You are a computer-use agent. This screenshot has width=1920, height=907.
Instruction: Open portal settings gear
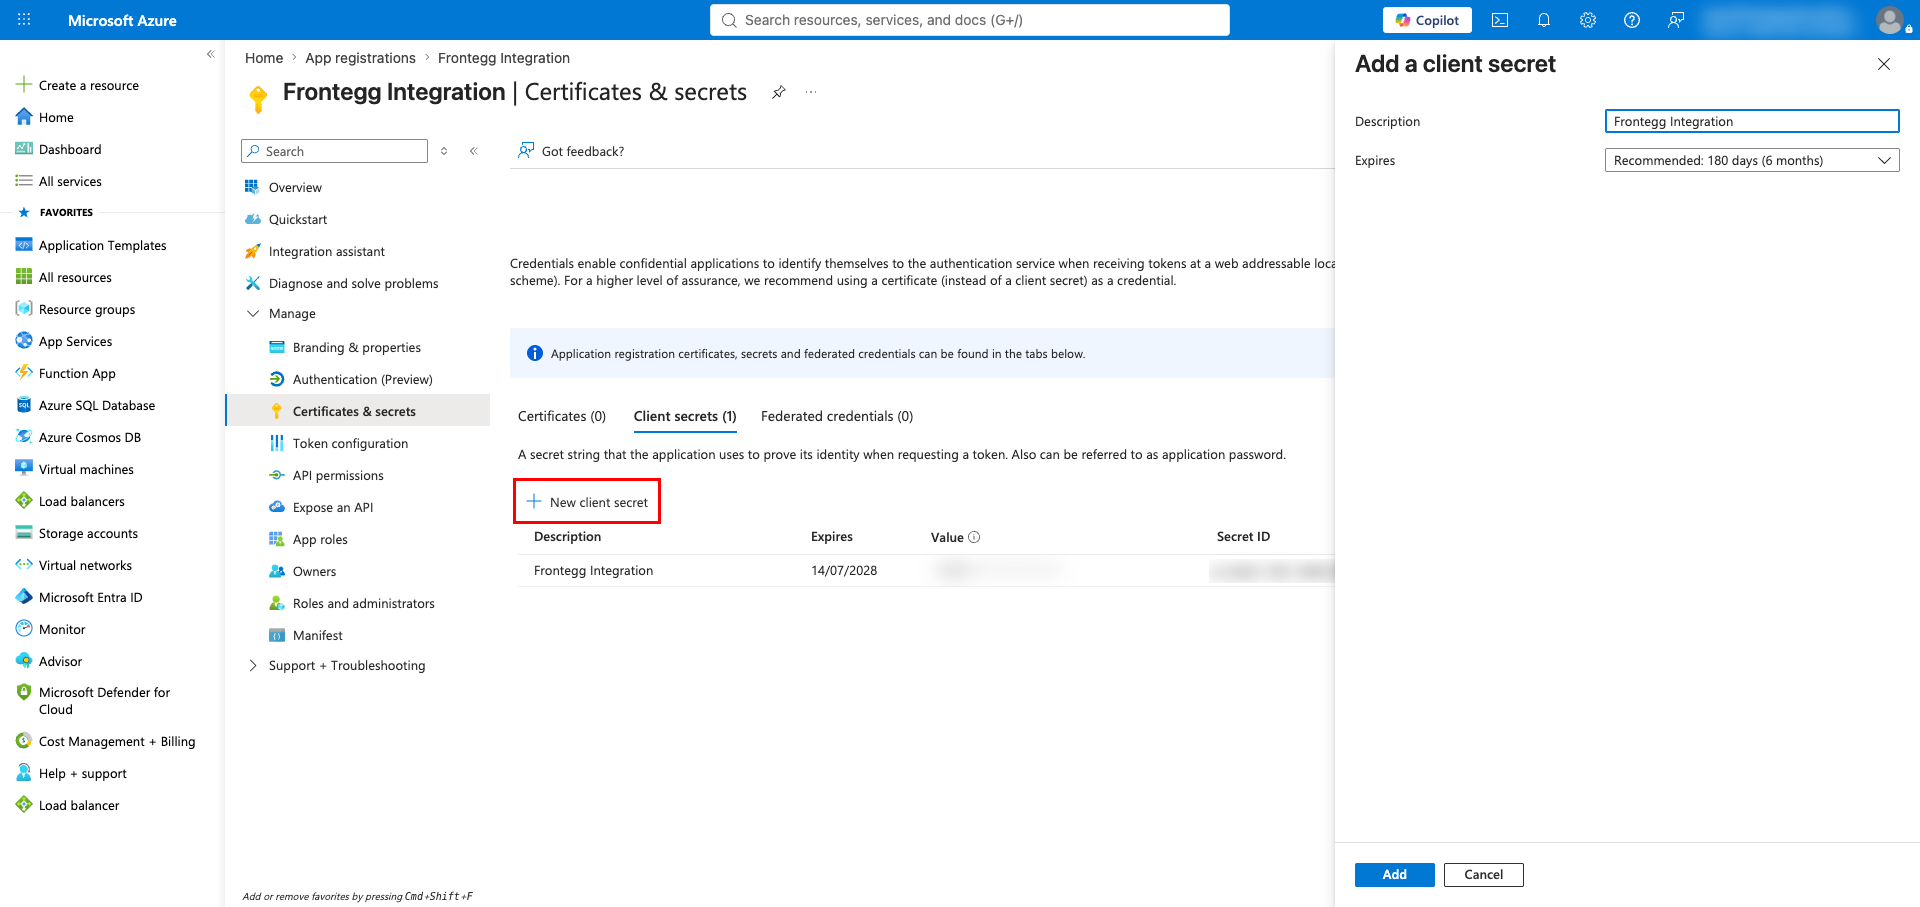click(x=1588, y=20)
